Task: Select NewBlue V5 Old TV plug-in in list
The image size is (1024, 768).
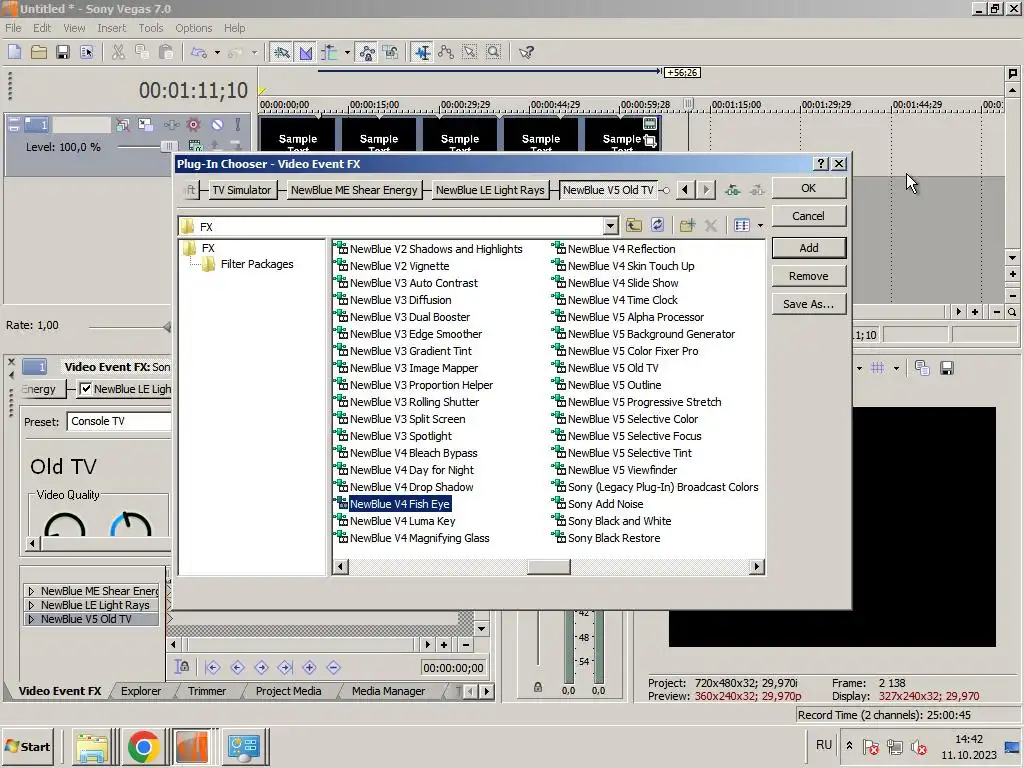Action: pyautogui.click(x=613, y=368)
